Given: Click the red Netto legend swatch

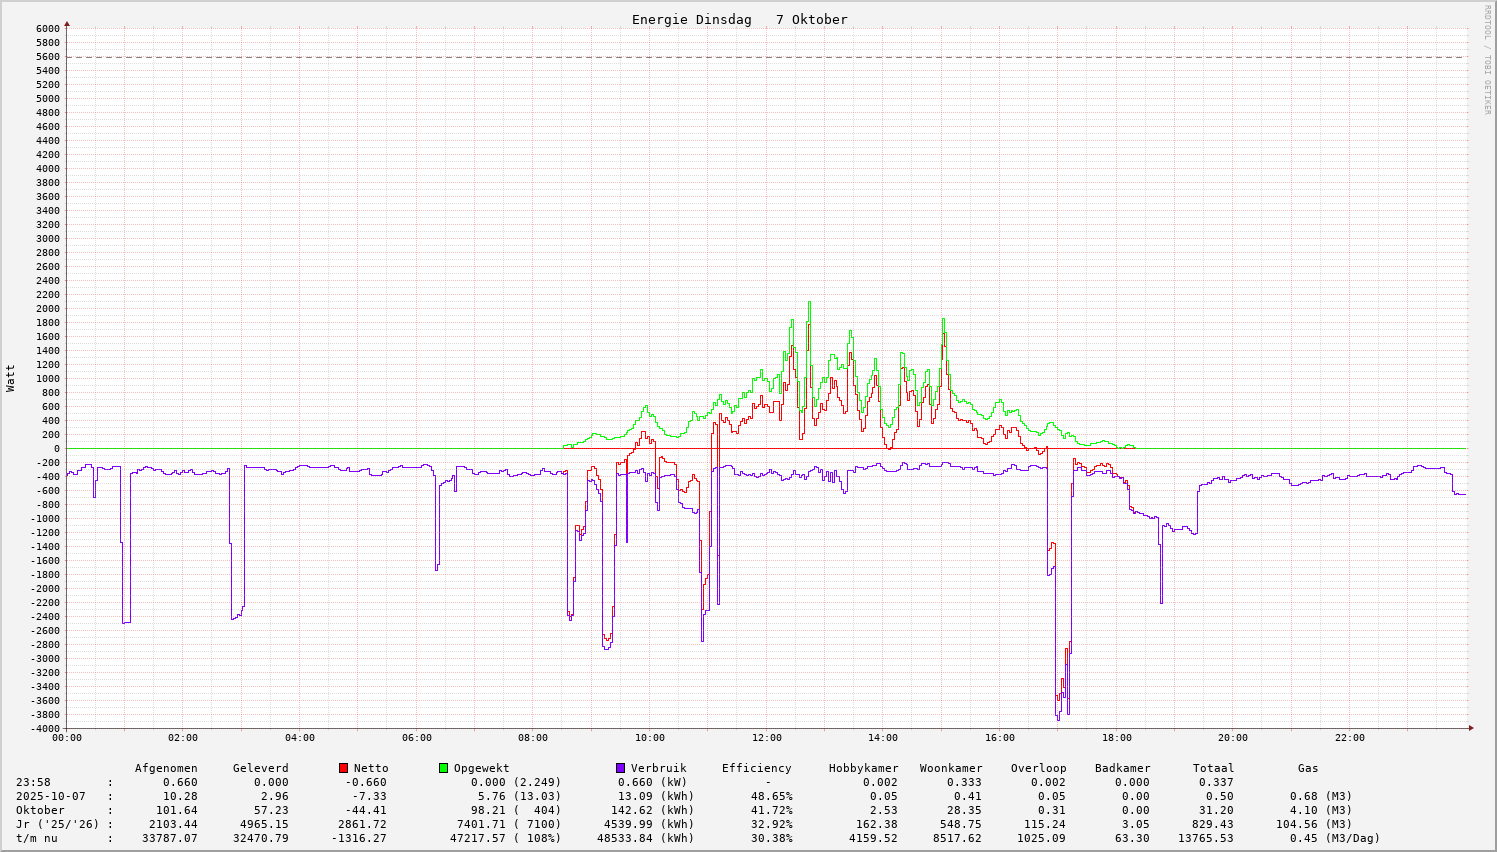Looking at the screenshot, I should point(343,768).
